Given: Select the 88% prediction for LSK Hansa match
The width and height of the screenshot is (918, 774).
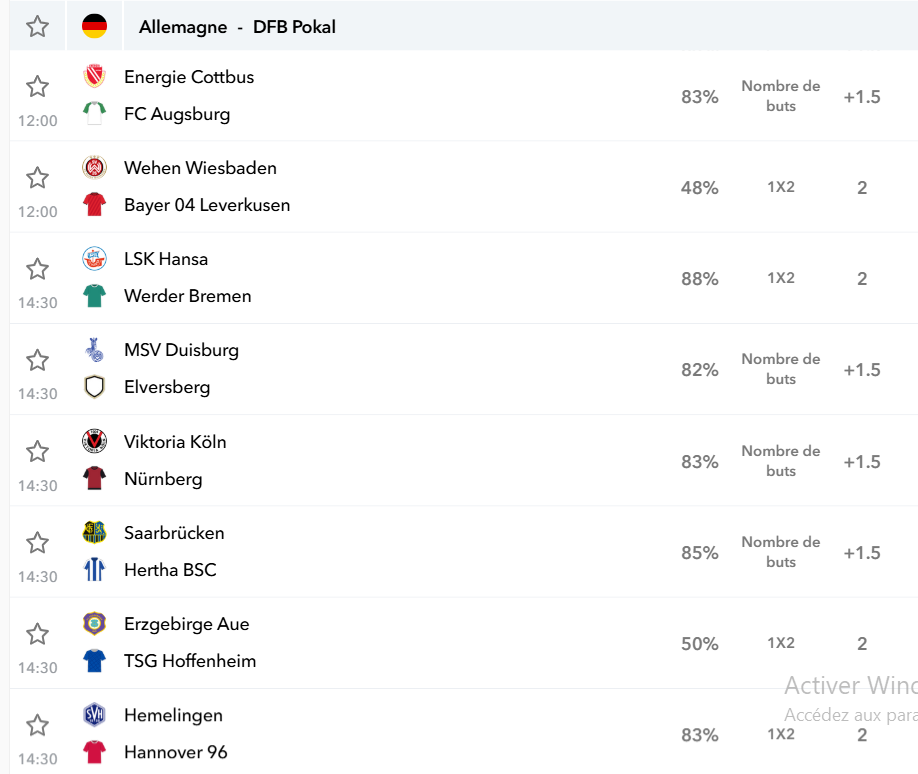Looking at the screenshot, I should (x=700, y=279).
